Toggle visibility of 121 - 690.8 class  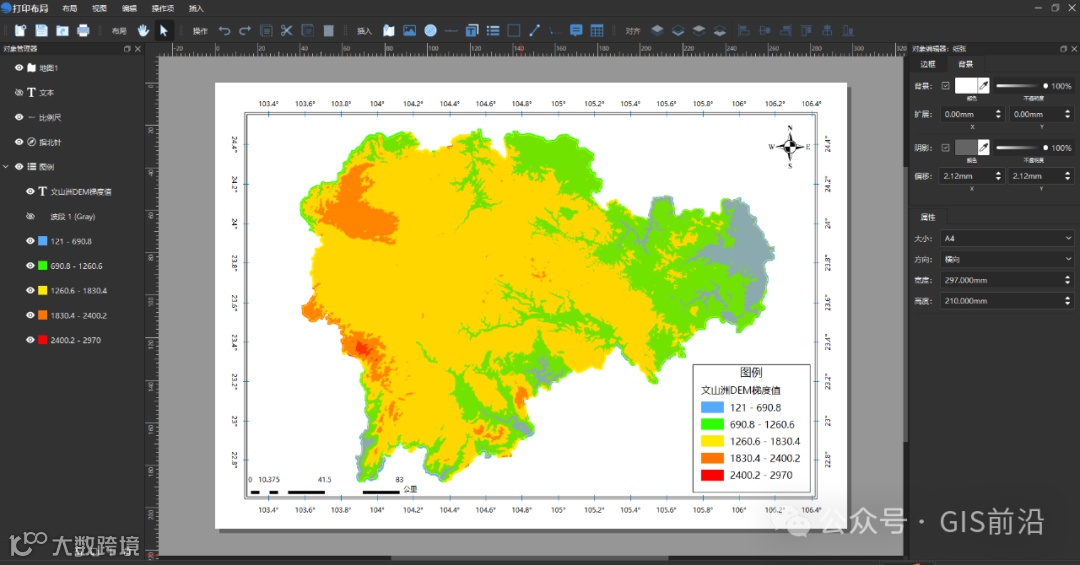[30, 241]
